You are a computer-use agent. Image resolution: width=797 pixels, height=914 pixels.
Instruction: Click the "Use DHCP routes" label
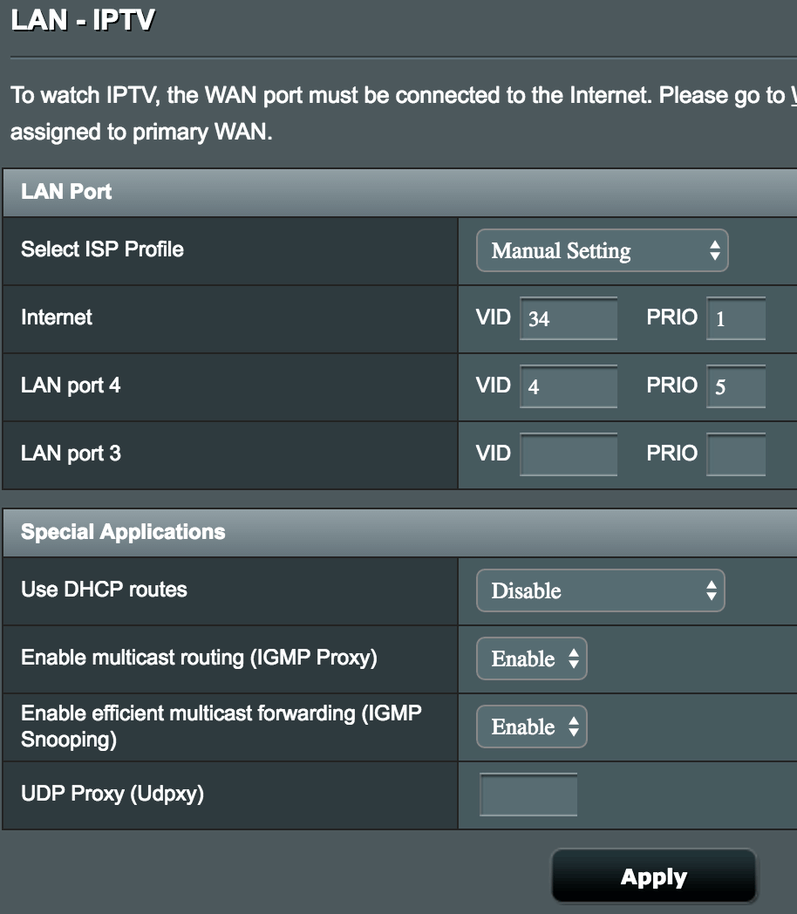pos(104,589)
